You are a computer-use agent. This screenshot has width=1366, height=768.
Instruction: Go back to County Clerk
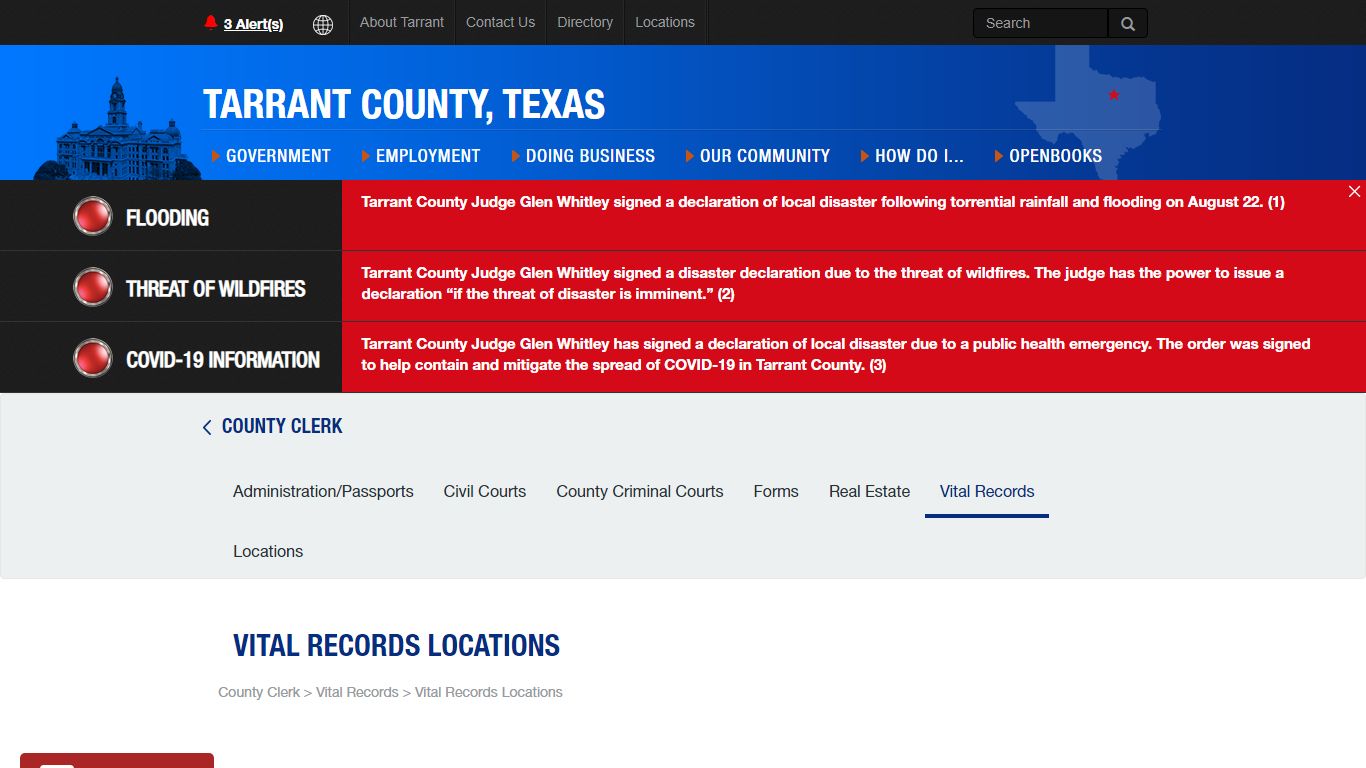[282, 426]
